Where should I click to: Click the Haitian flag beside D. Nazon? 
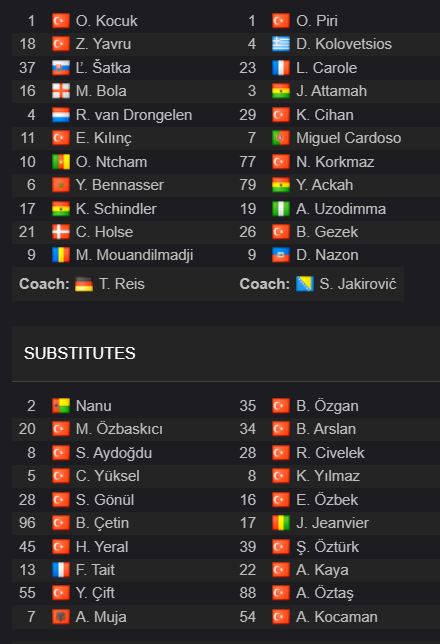pyautogui.click(x=281, y=255)
